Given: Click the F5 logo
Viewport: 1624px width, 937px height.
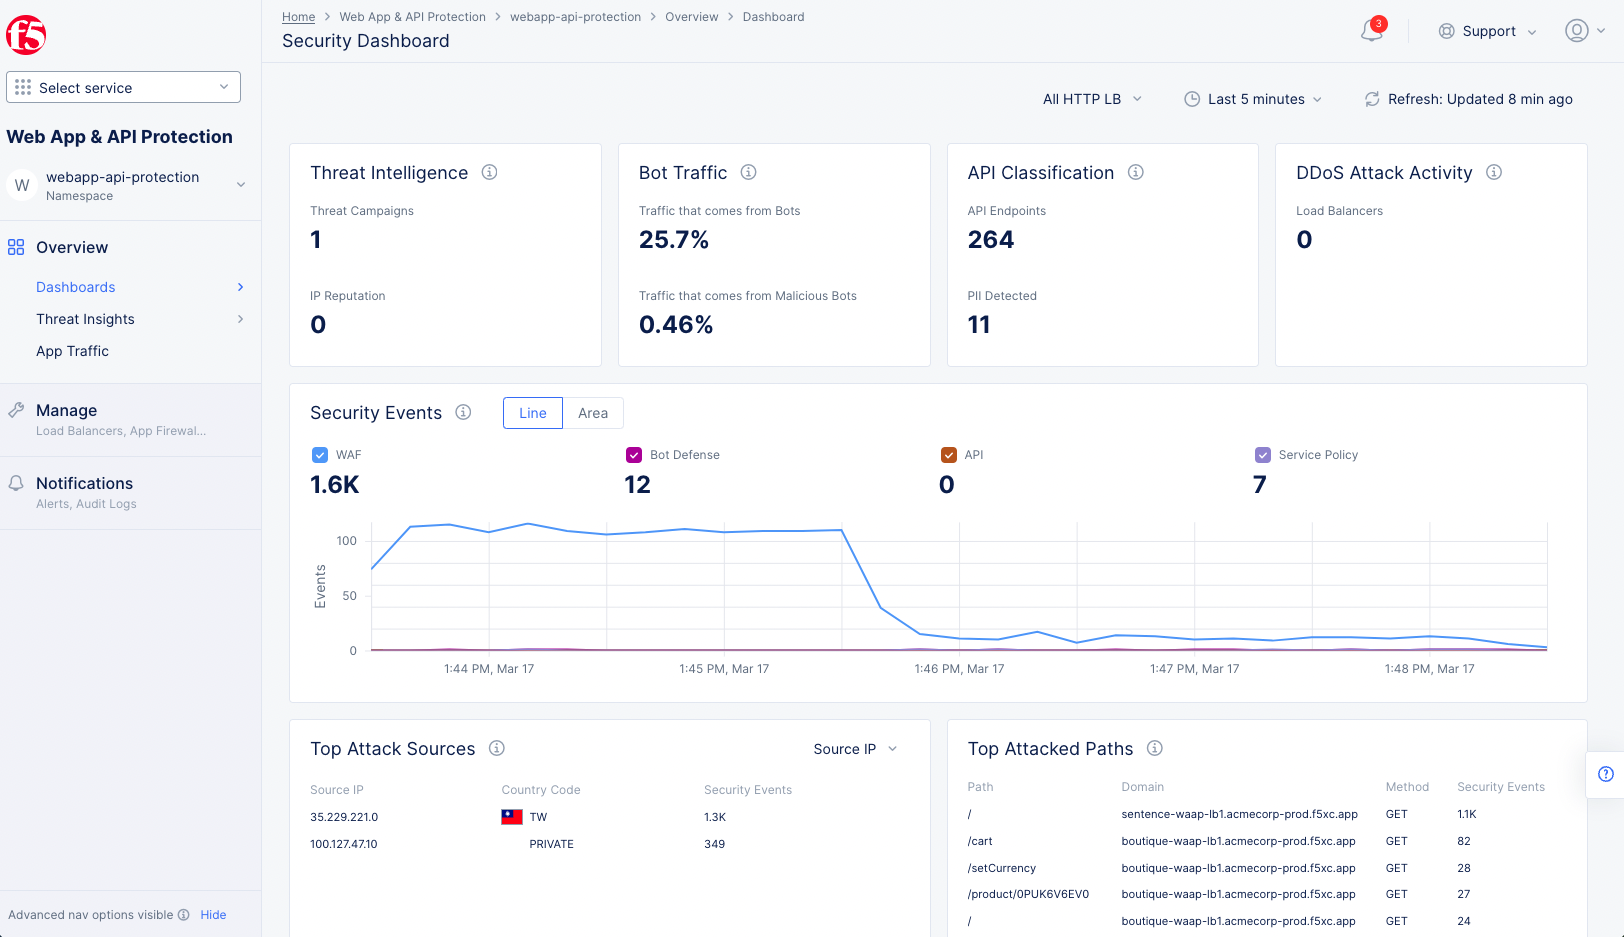Looking at the screenshot, I should 26,33.
